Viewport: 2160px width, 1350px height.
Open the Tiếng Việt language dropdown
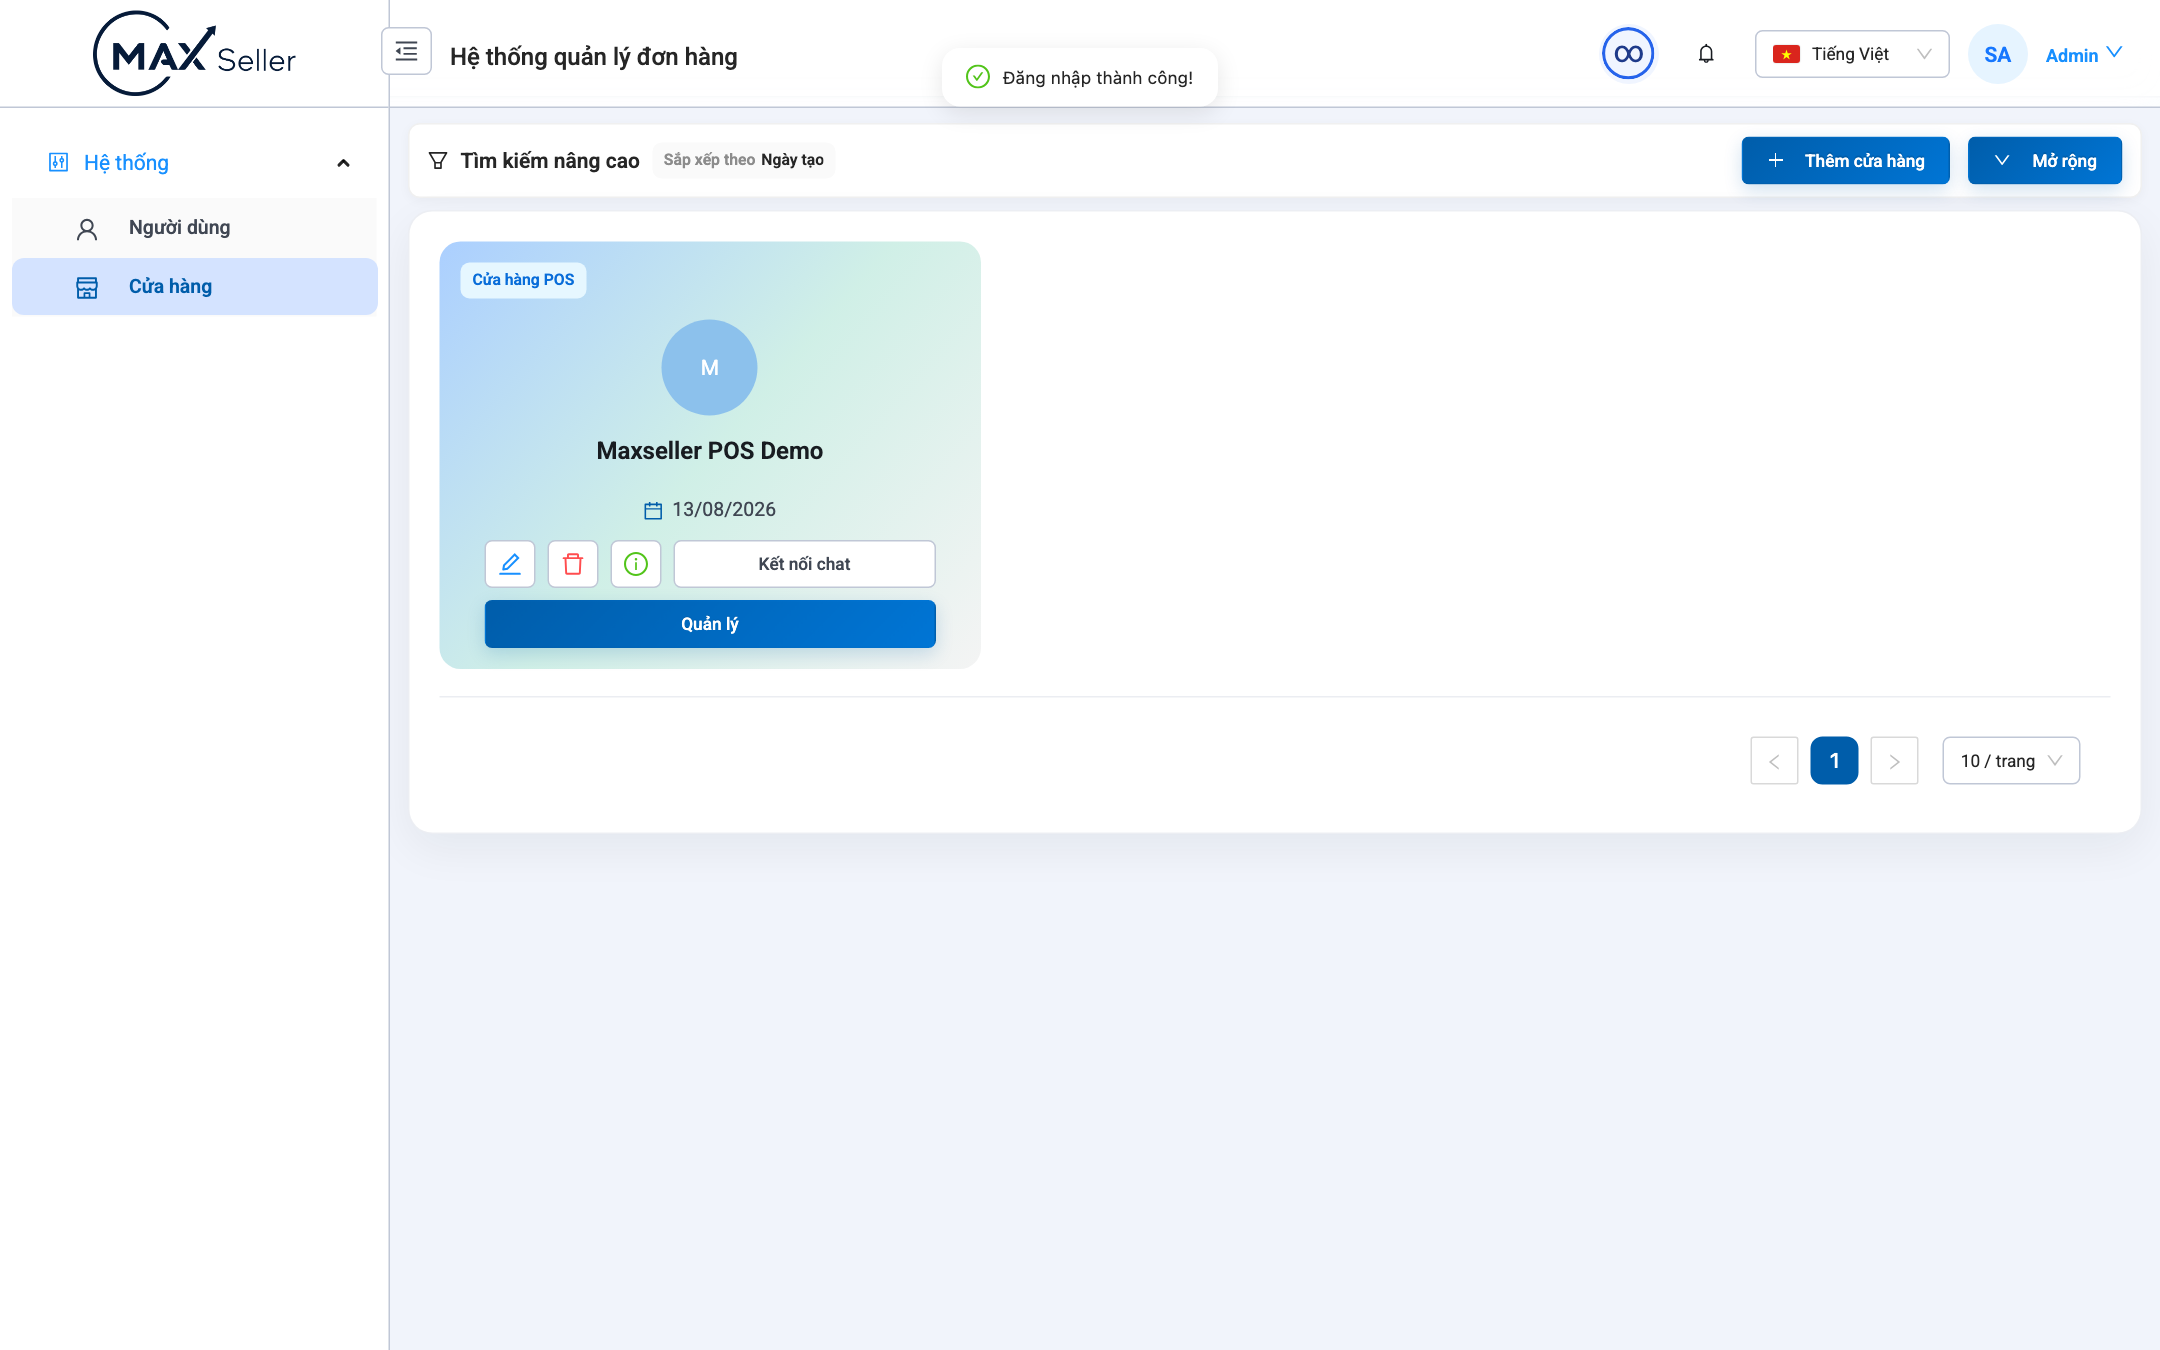click(x=1852, y=54)
